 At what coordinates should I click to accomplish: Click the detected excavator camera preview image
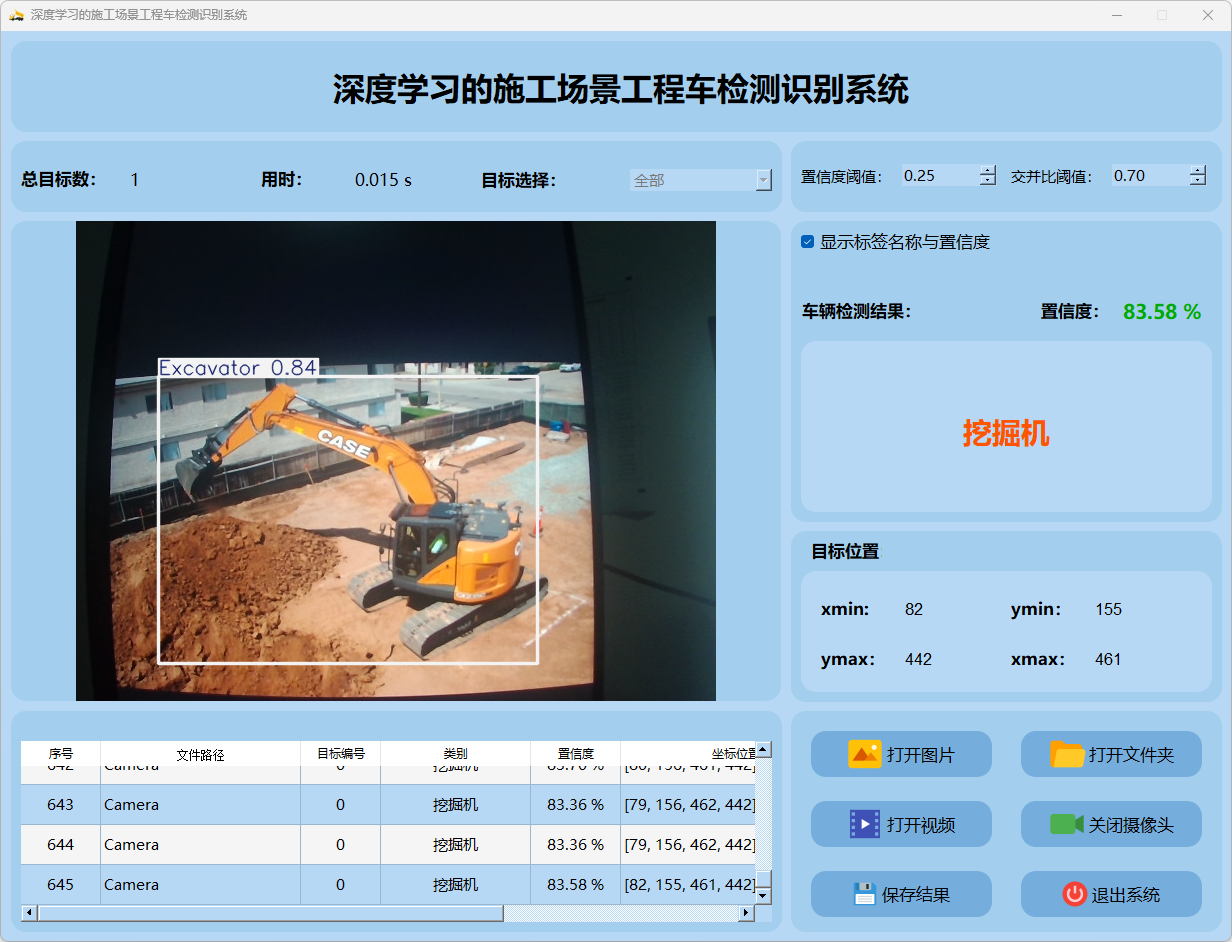396,461
